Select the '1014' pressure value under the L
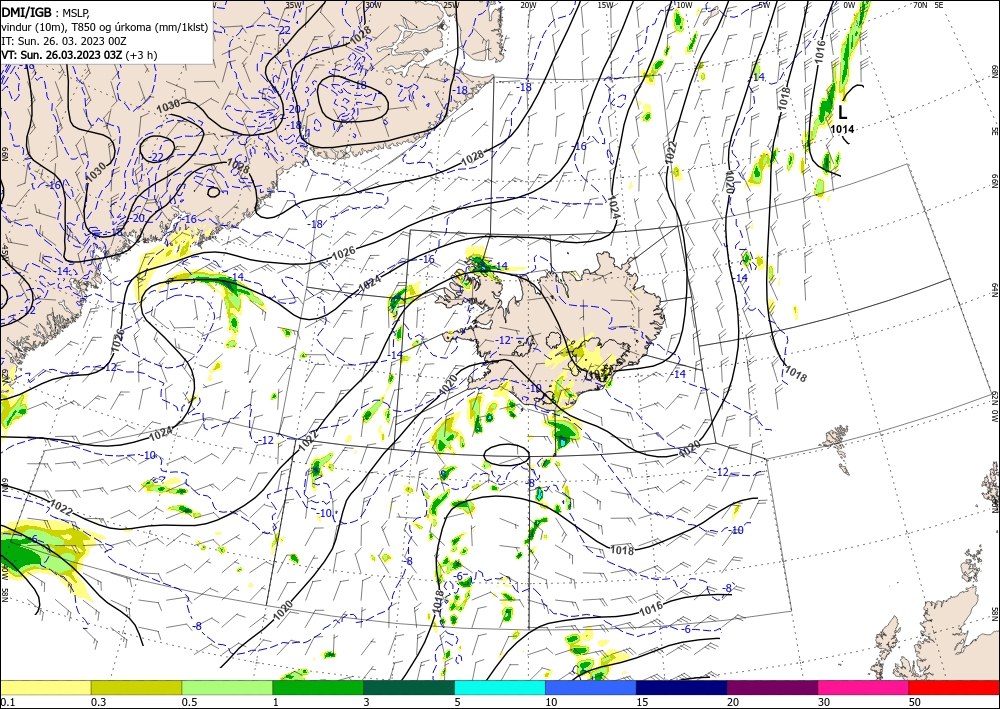This screenshot has width=1000, height=709. [x=842, y=129]
